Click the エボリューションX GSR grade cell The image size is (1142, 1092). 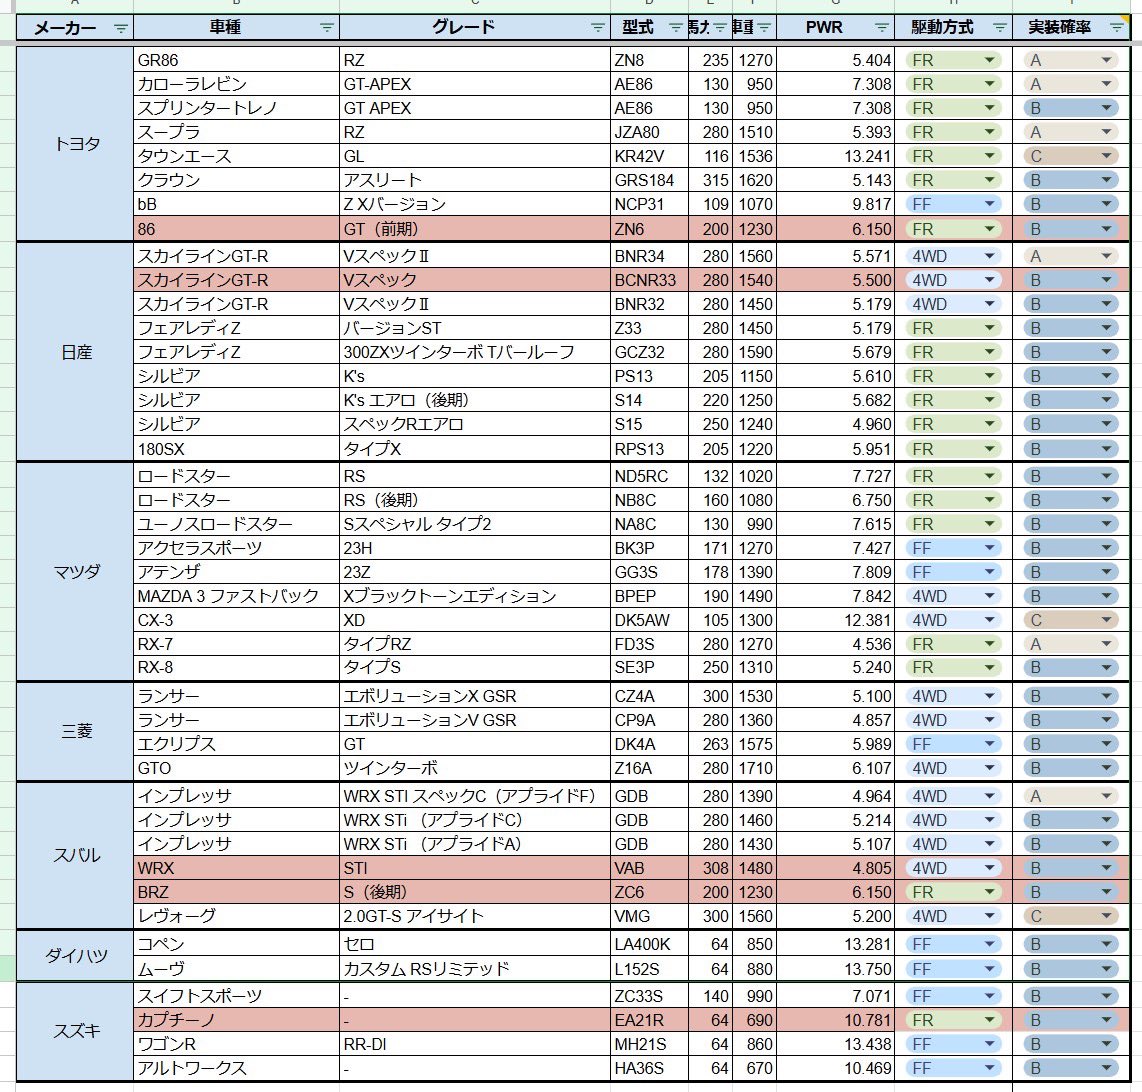[x=475, y=696]
